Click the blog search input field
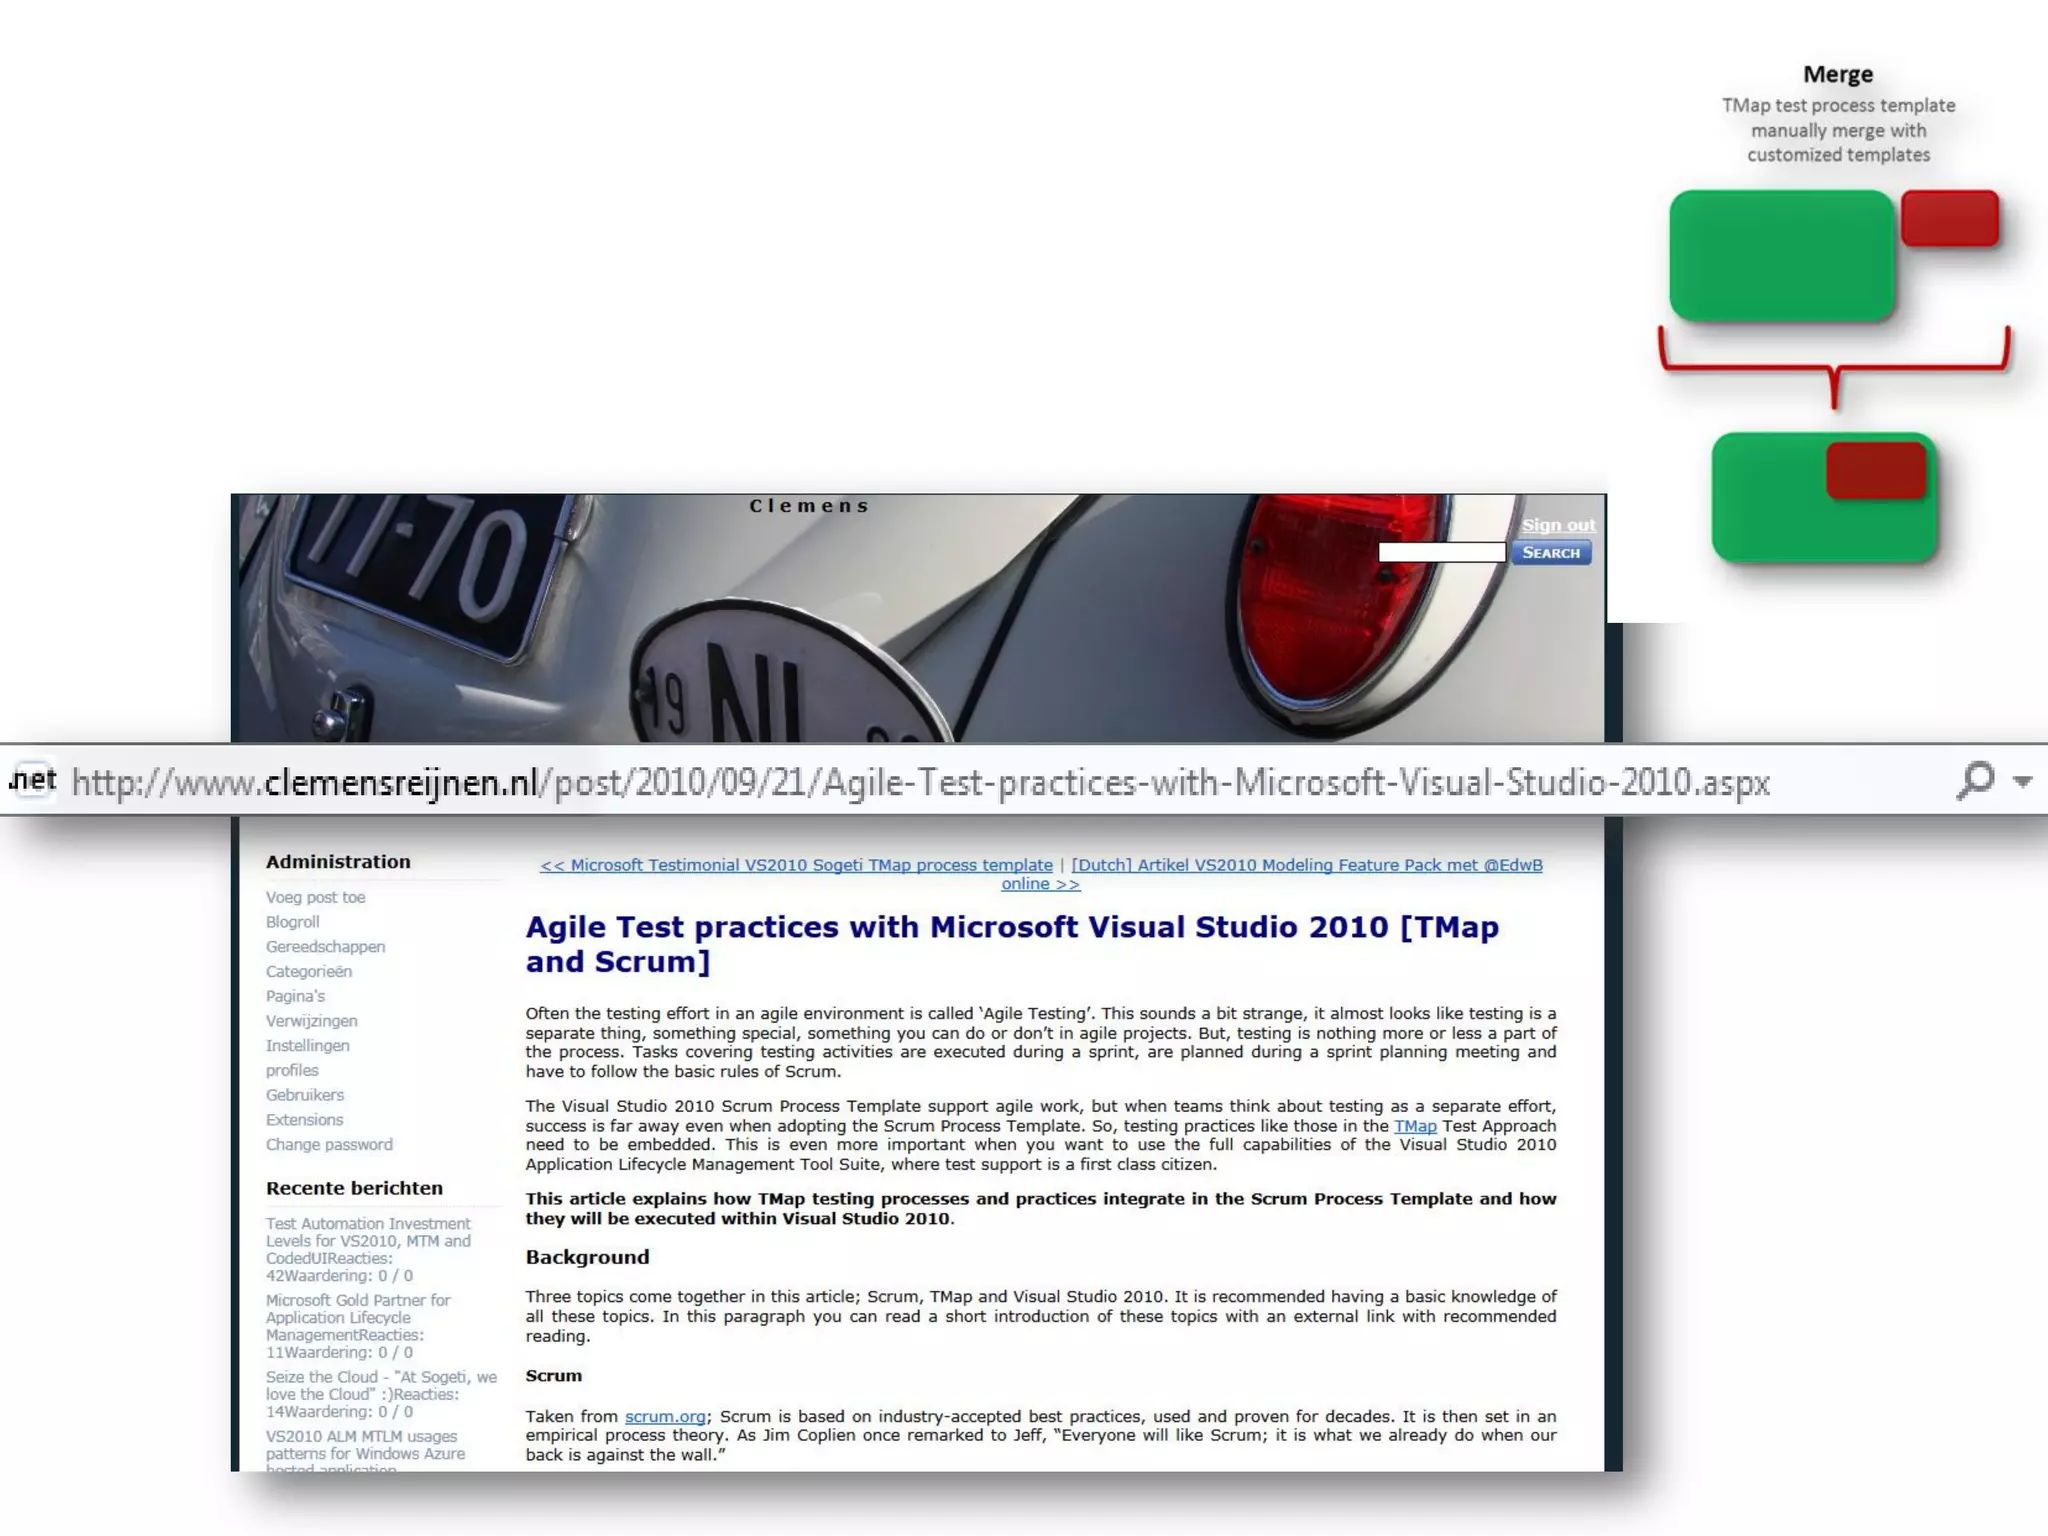The height and width of the screenshot is (1536, 2048). (x=1441, y=553)
